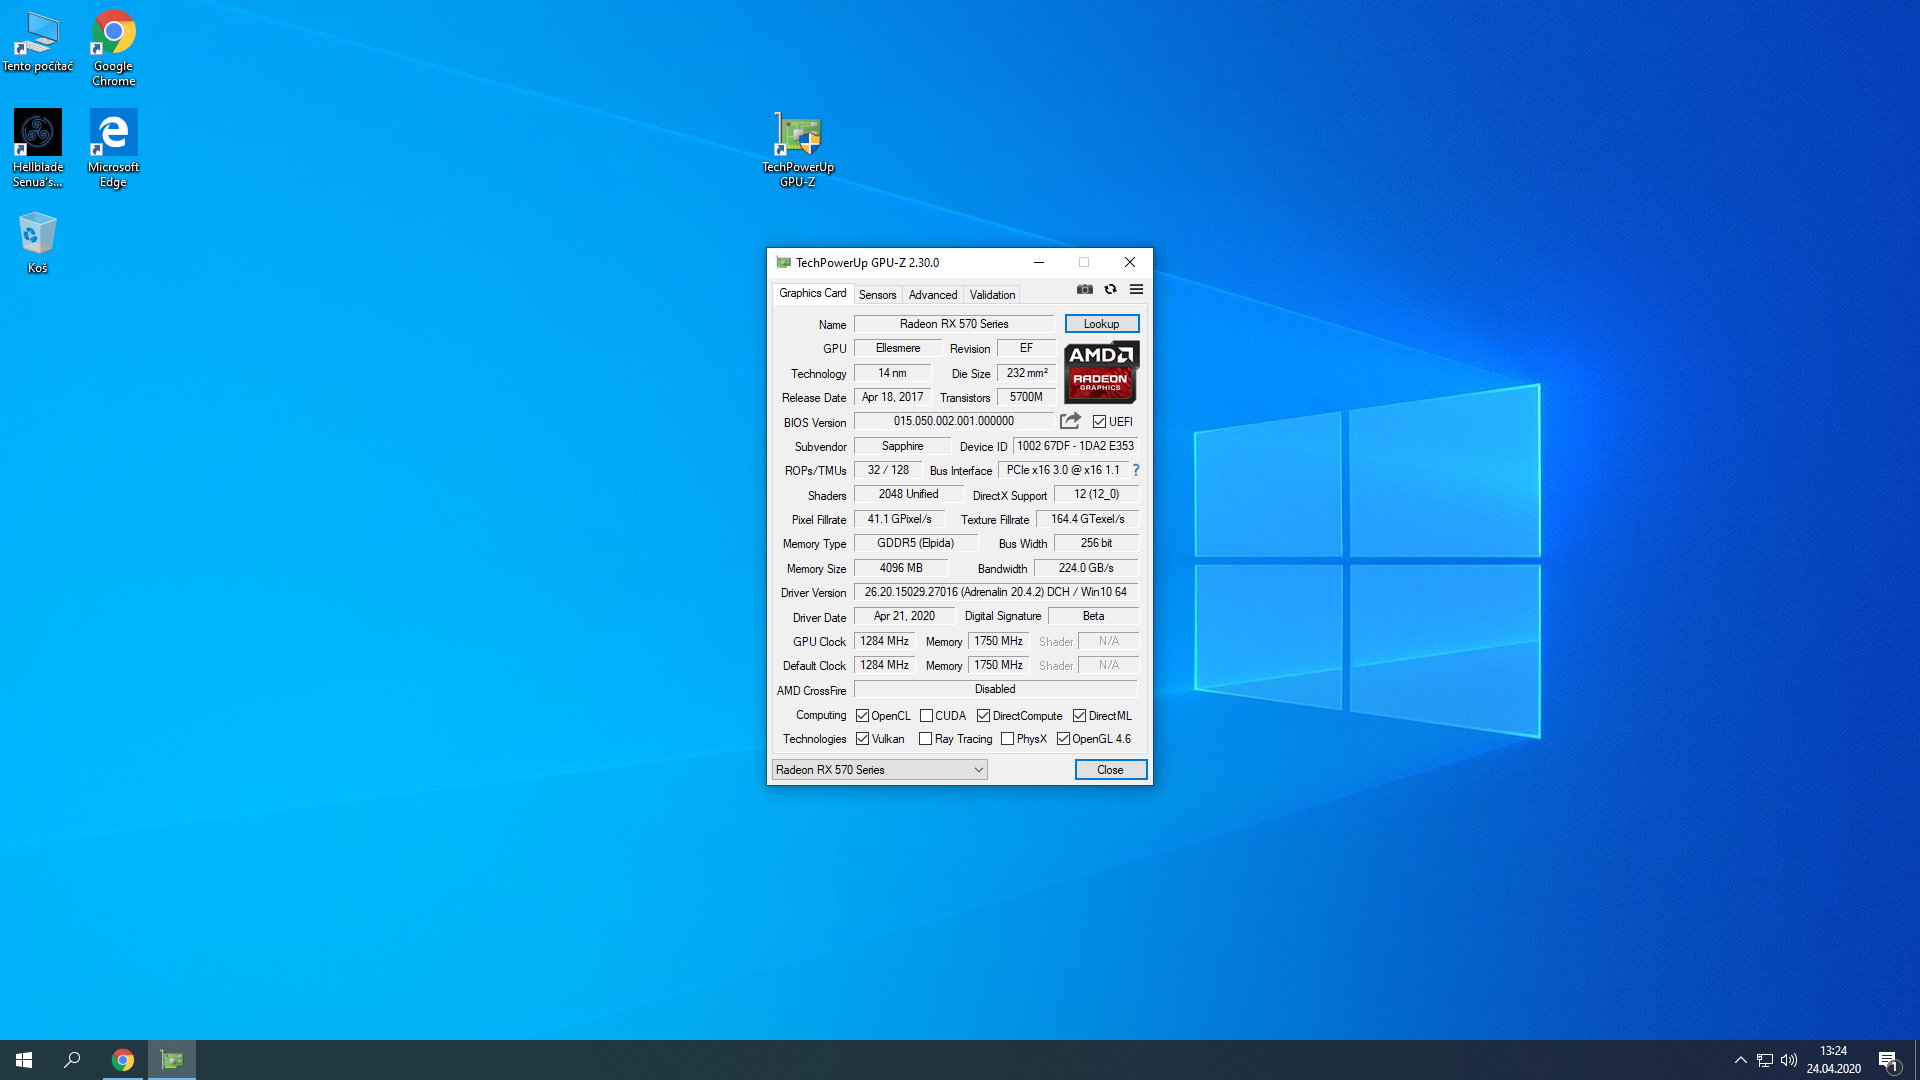Screen dimensions: 1920x1080
Task: Toggle the PhysX checkbox
Action: (1008, 739)
